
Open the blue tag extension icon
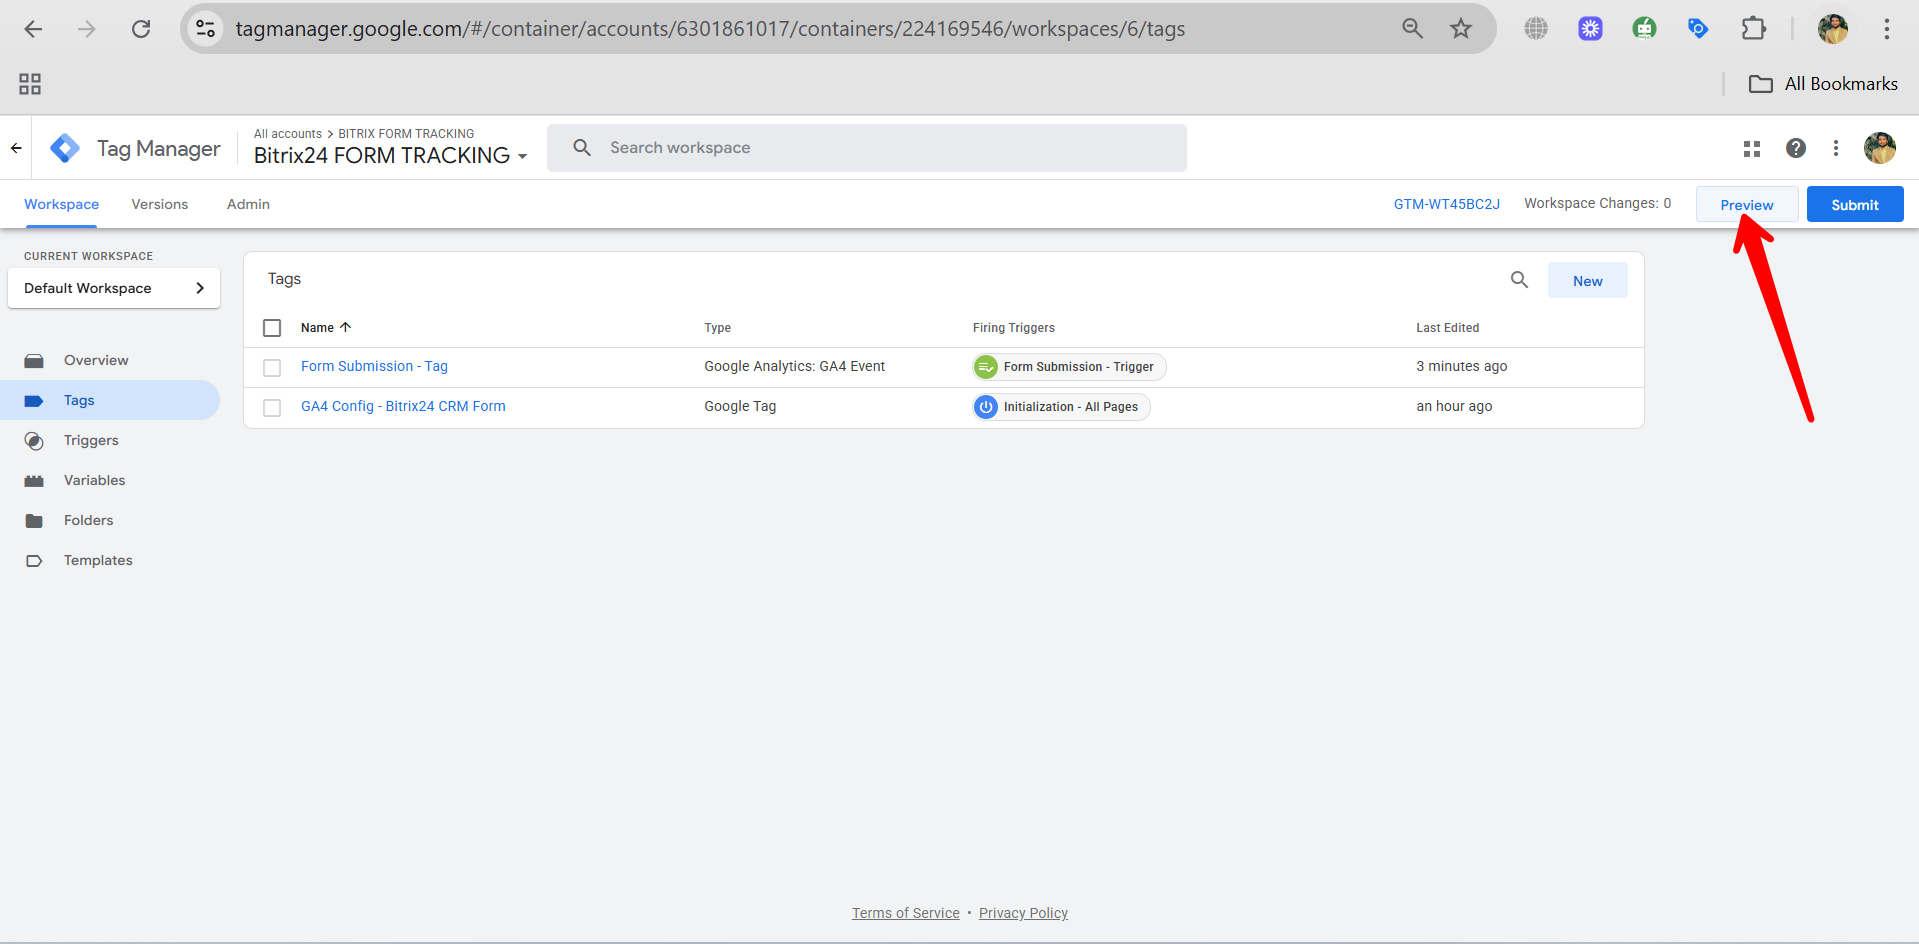1698,29
